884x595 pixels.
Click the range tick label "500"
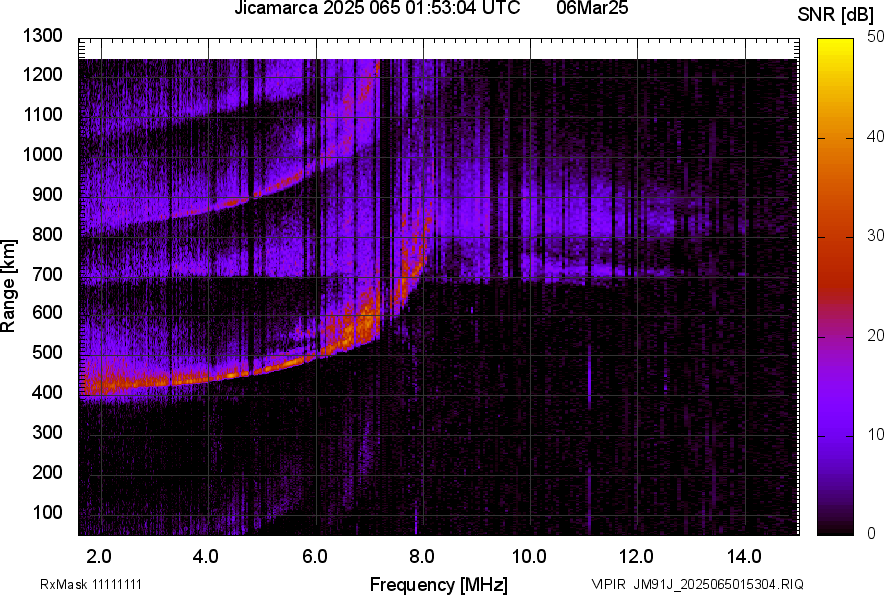pyautogui.click(x=47, y=352)
